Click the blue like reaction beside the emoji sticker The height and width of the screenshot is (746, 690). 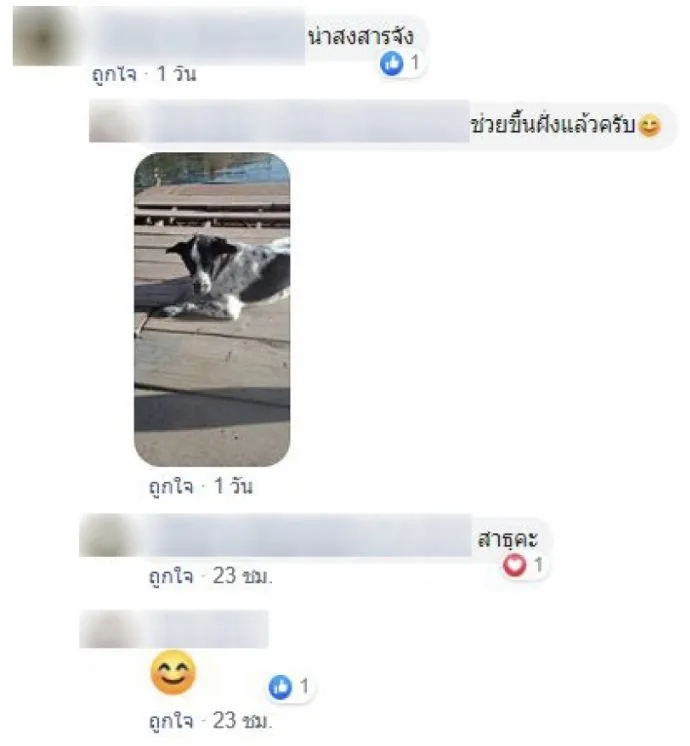pos(280,687)
